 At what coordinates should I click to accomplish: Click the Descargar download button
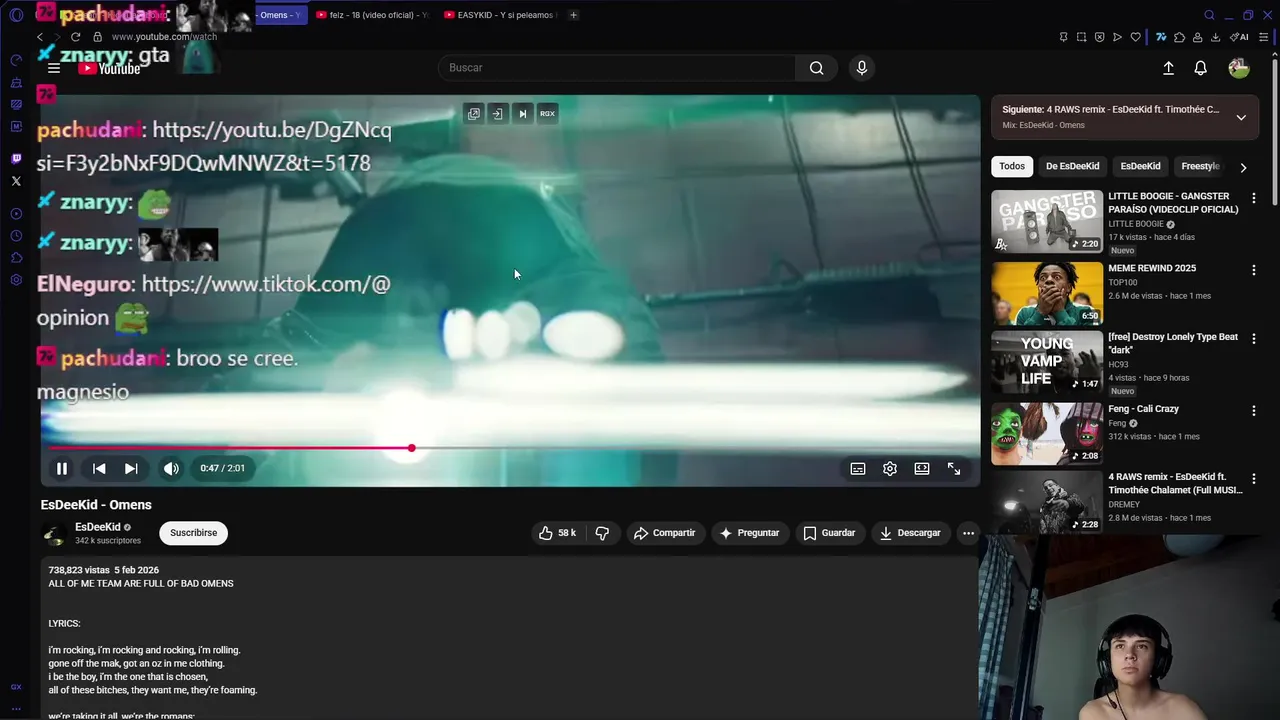[910, 533]
